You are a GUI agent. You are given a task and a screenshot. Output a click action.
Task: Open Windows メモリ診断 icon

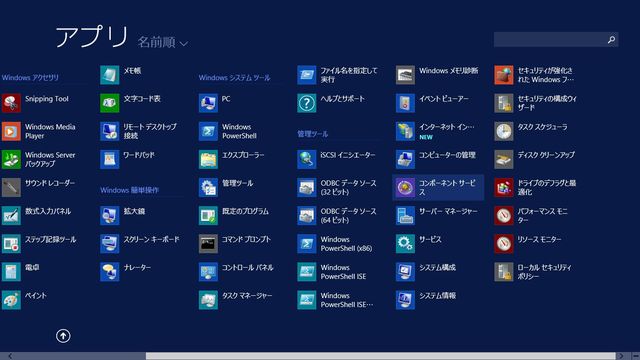coord(405,75)
